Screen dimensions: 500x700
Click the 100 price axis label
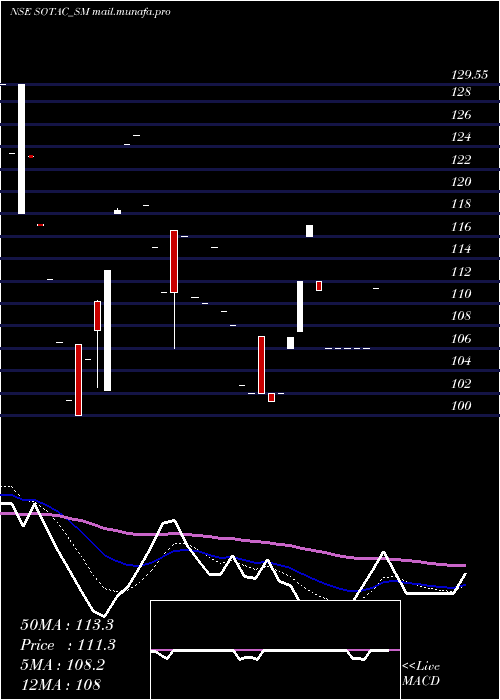[x=461, y=406]
